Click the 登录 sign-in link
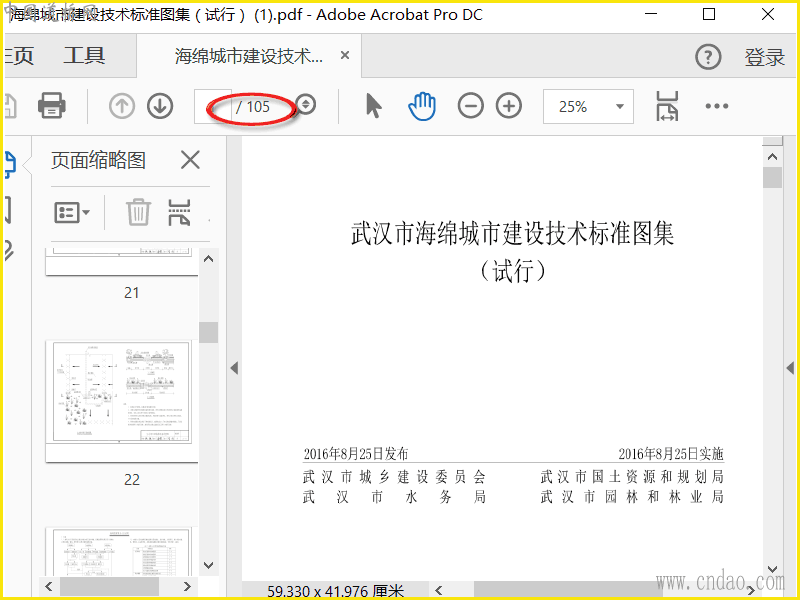The height and width of the screenshot is (600, 800). [x=764, y=57]
